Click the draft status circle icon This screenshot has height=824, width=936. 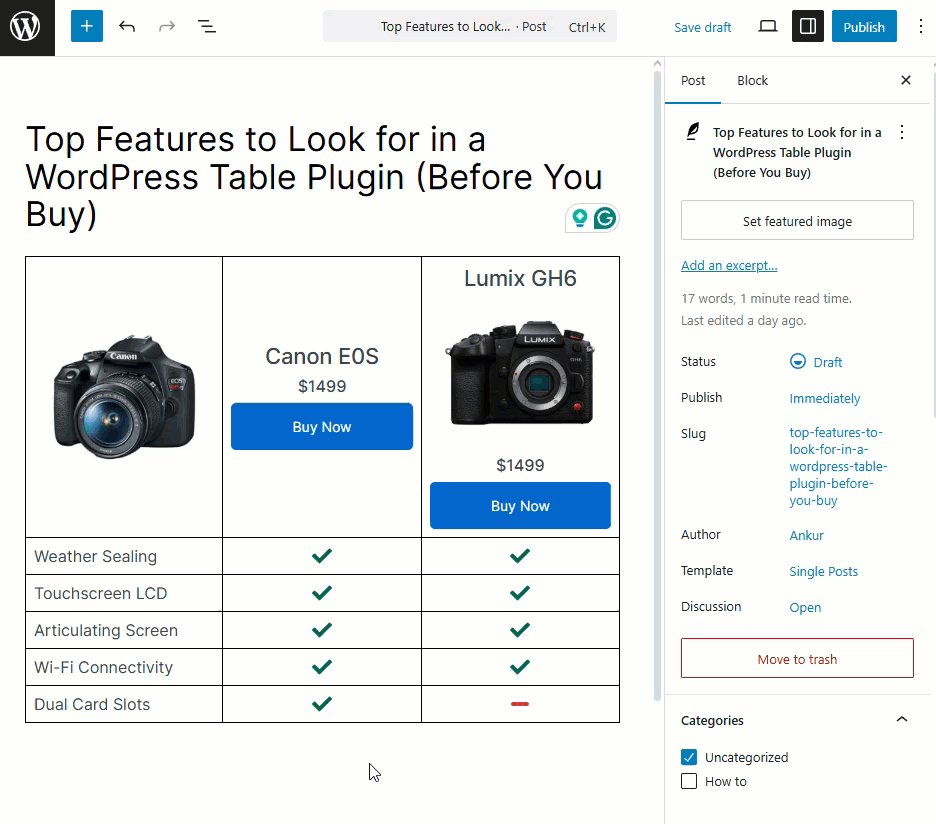point(798,361)
